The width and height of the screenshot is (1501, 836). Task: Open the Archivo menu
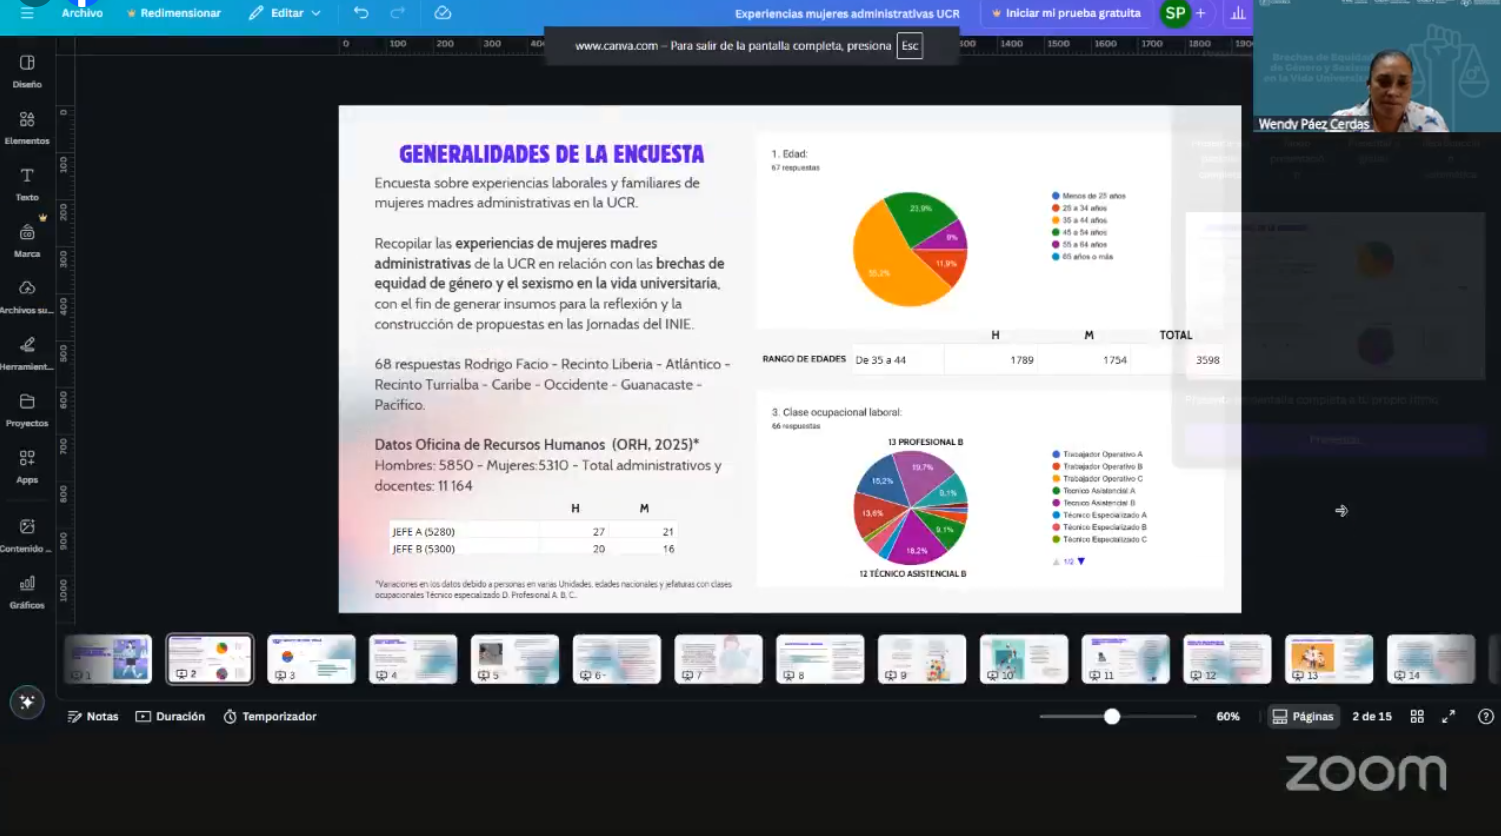coord(82,13)
